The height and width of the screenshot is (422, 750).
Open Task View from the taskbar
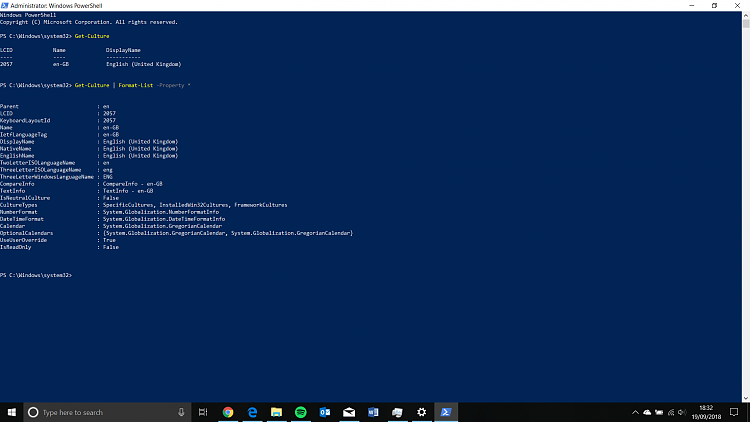[203, 412]
